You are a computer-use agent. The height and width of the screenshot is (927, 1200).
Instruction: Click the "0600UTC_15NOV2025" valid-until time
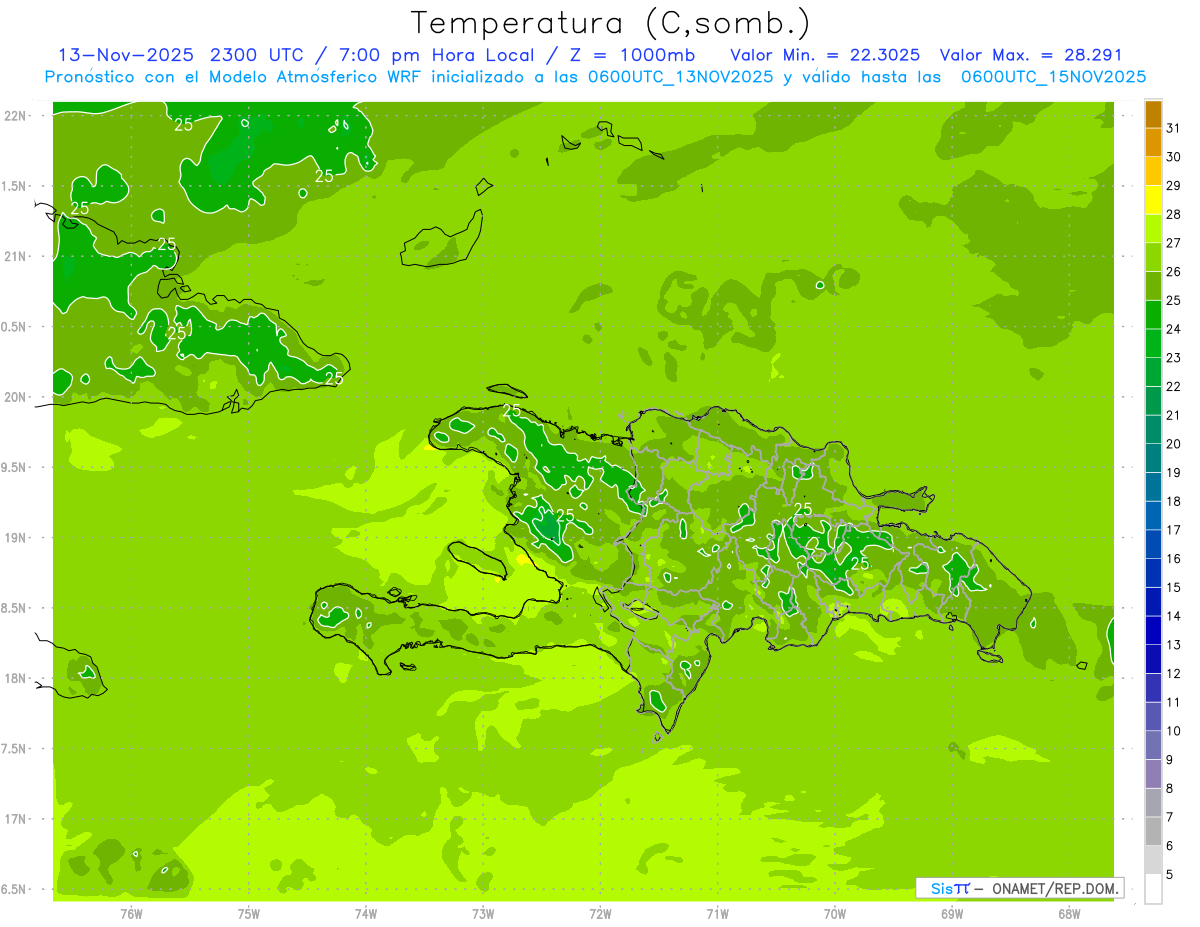pos(1053,77)
